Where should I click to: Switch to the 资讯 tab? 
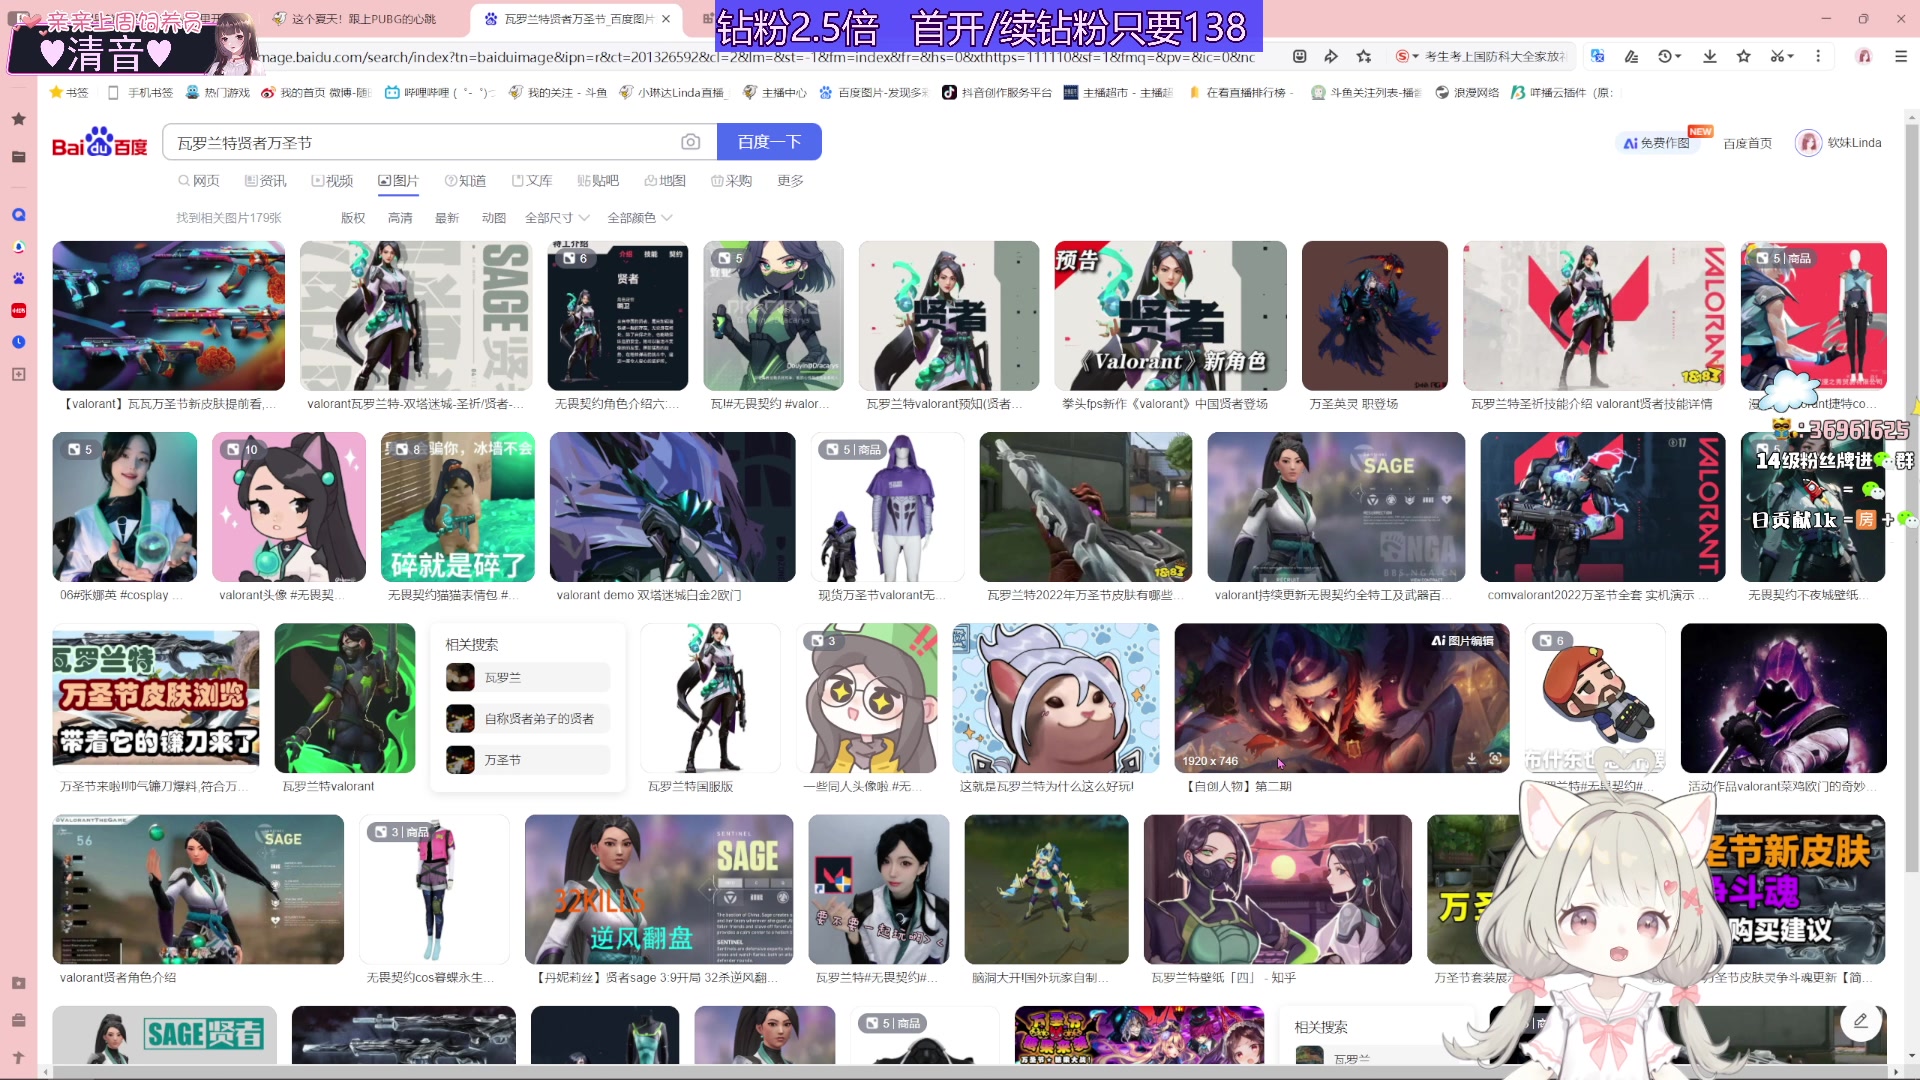[265, 181]
